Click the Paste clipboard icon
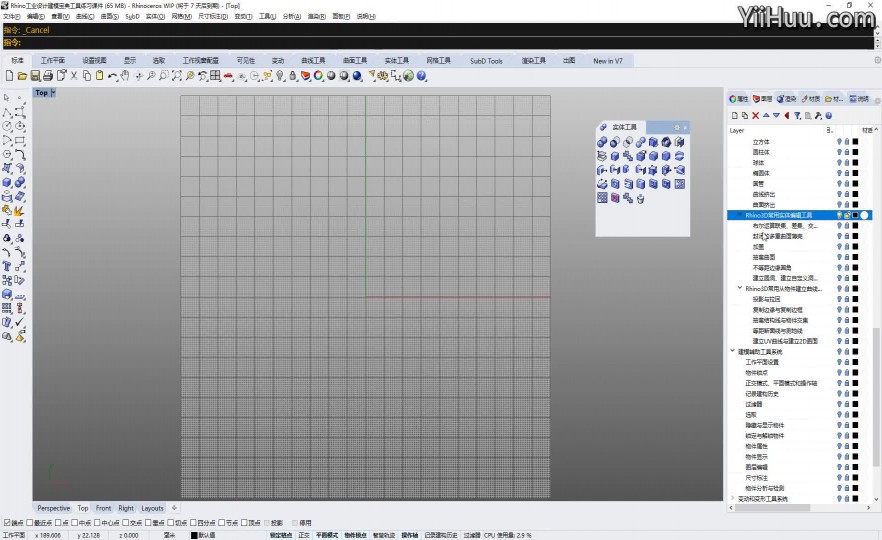882x540 pixels. pyautogui.click(x=100, y=75)
